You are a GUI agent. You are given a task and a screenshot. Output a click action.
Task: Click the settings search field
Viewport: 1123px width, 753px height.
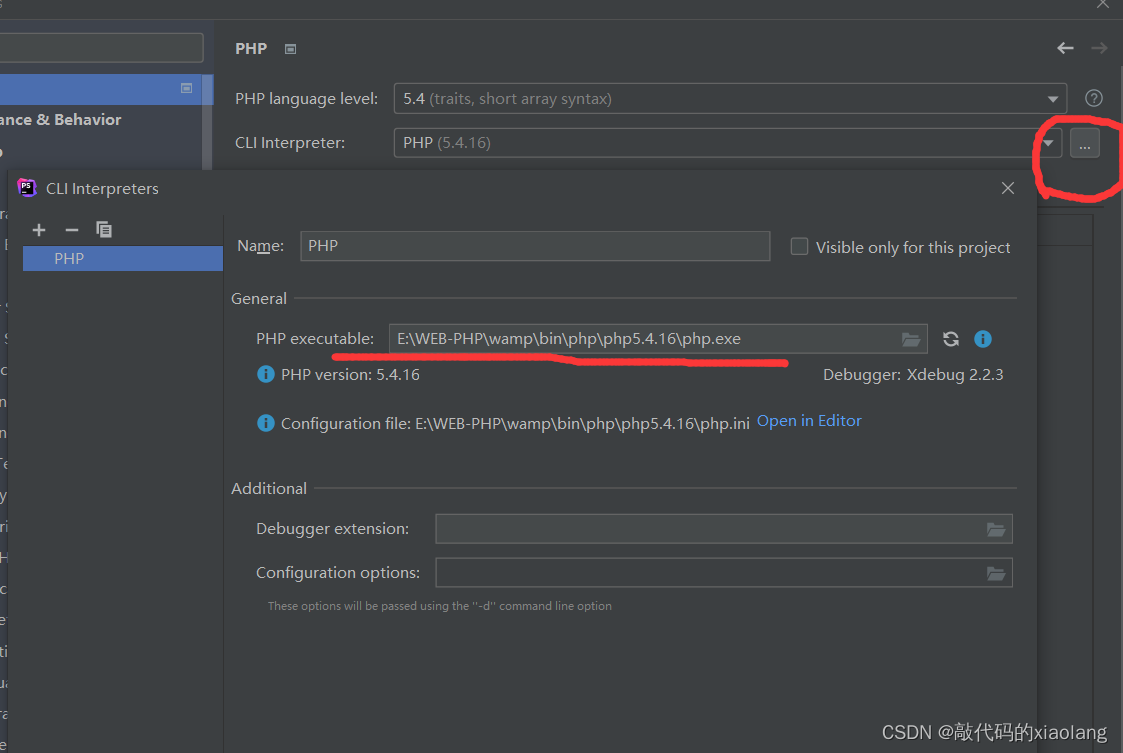click(x=101, y=47)
